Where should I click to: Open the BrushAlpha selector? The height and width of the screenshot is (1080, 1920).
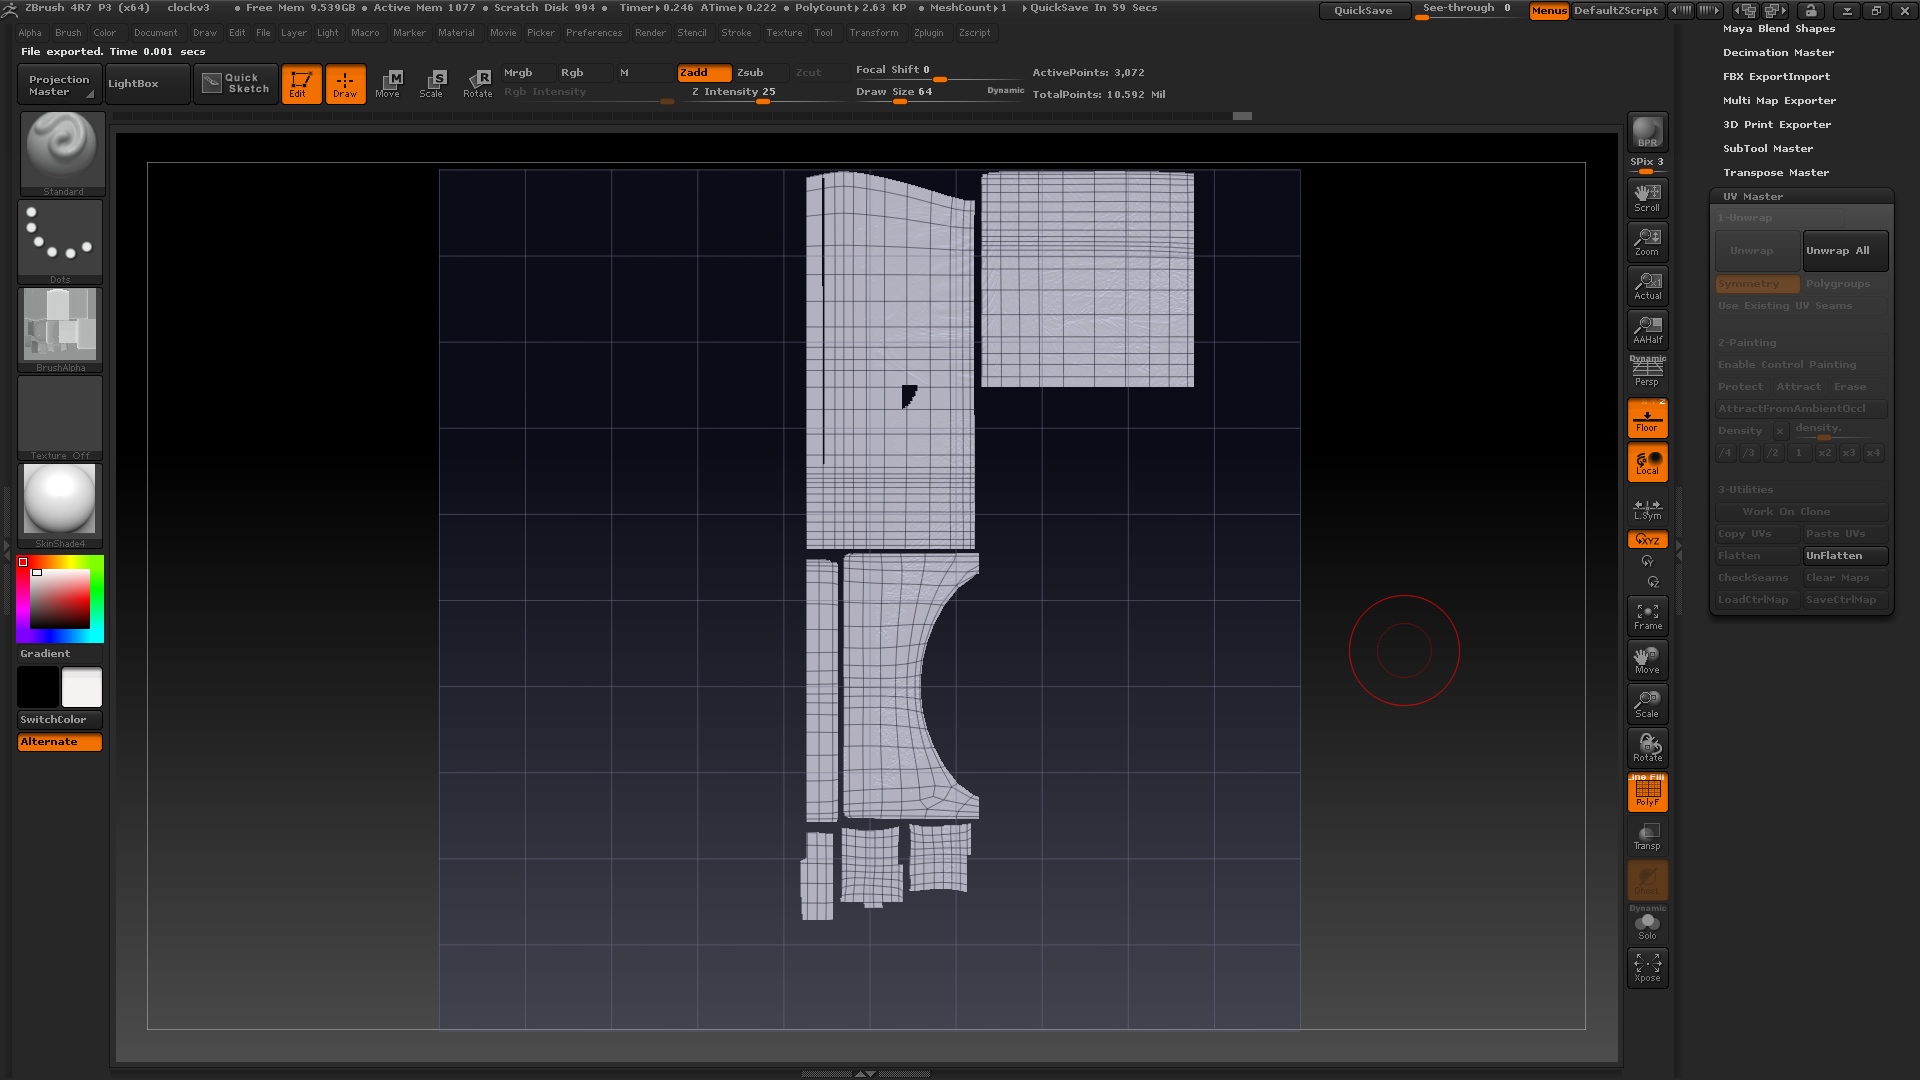(60, 330)
